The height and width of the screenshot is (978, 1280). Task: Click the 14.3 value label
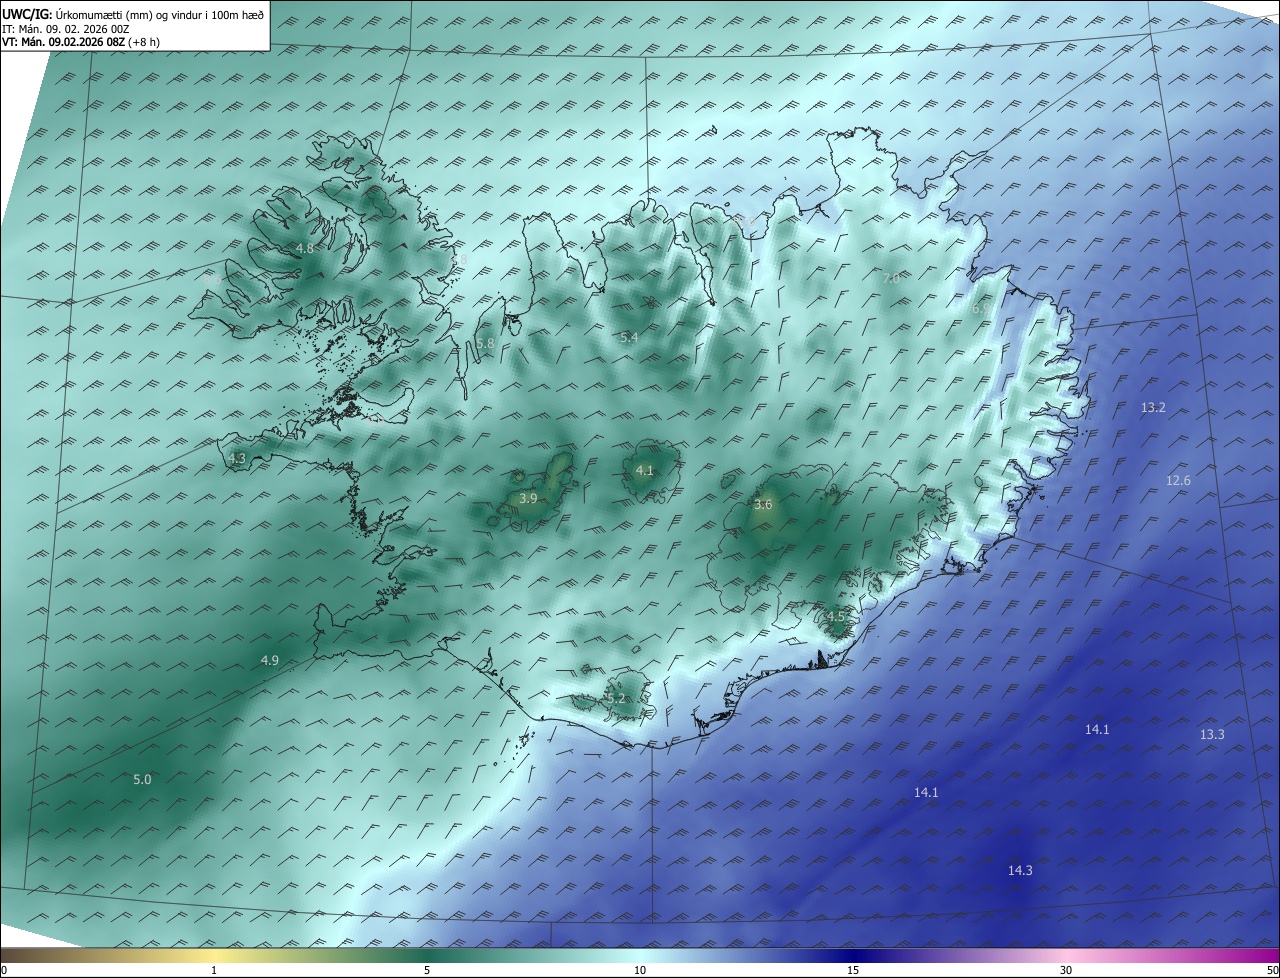(1020, 871)
